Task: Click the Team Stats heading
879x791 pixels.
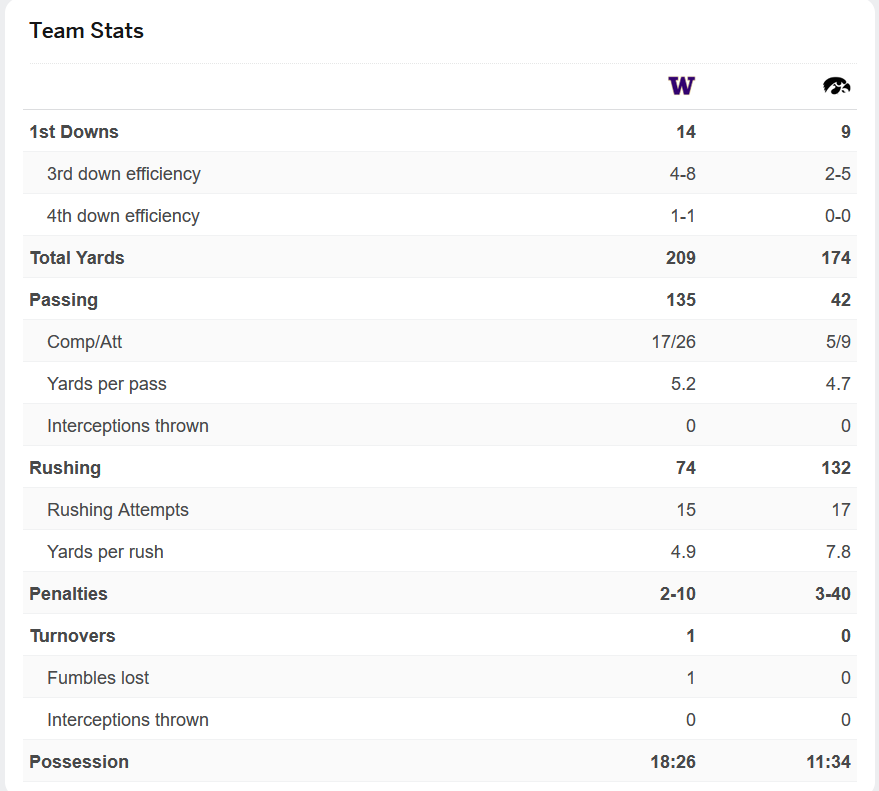Action: (x=86, y=31)
